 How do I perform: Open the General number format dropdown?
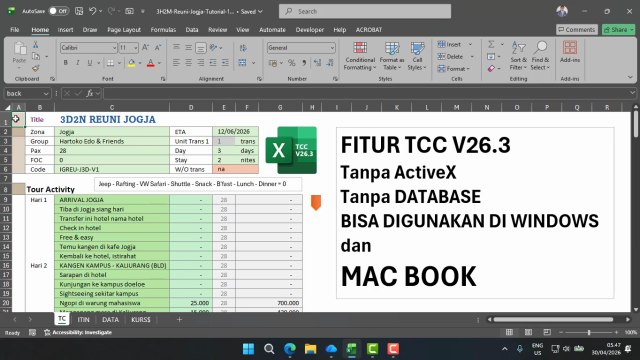(332, 48)
